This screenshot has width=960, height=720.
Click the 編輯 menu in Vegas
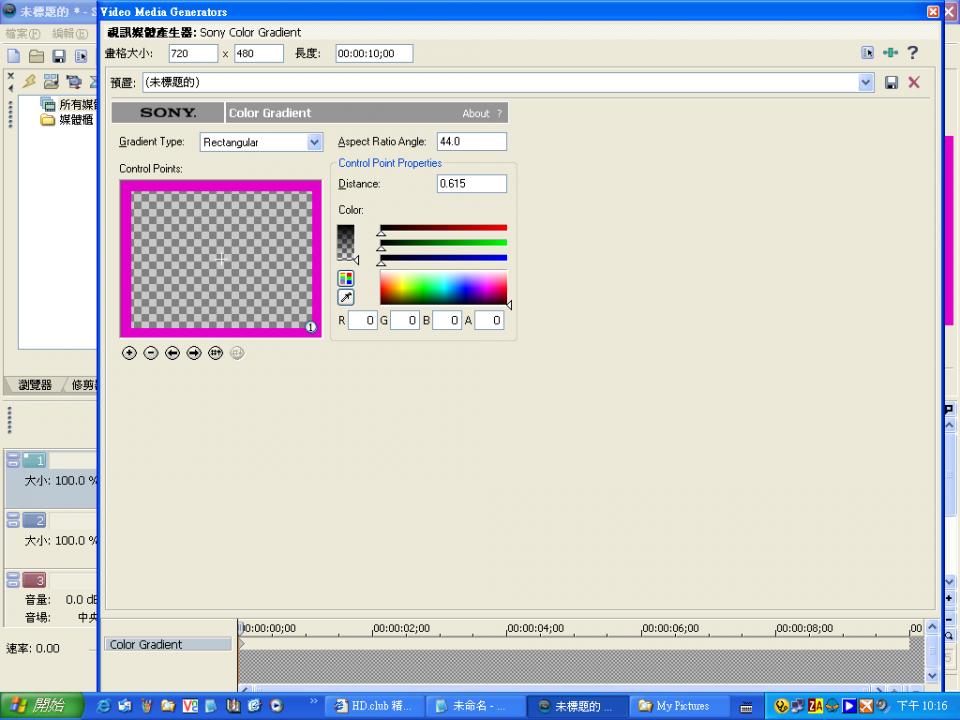70,33
